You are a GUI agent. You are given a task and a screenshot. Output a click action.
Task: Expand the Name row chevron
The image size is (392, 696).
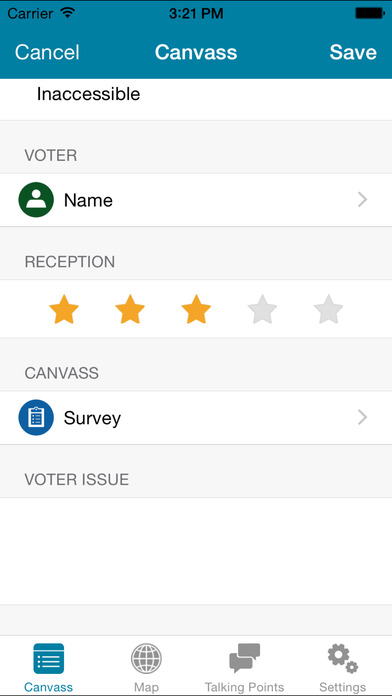[x=363, y=200]
